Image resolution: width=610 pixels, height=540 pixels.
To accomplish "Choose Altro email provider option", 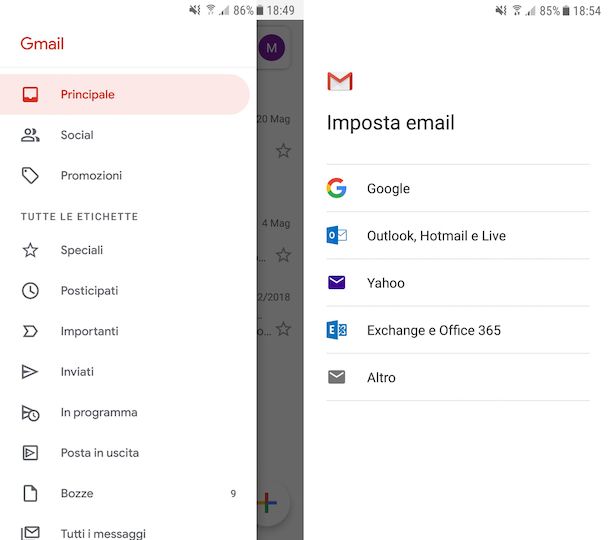I will tap(458, 377).
